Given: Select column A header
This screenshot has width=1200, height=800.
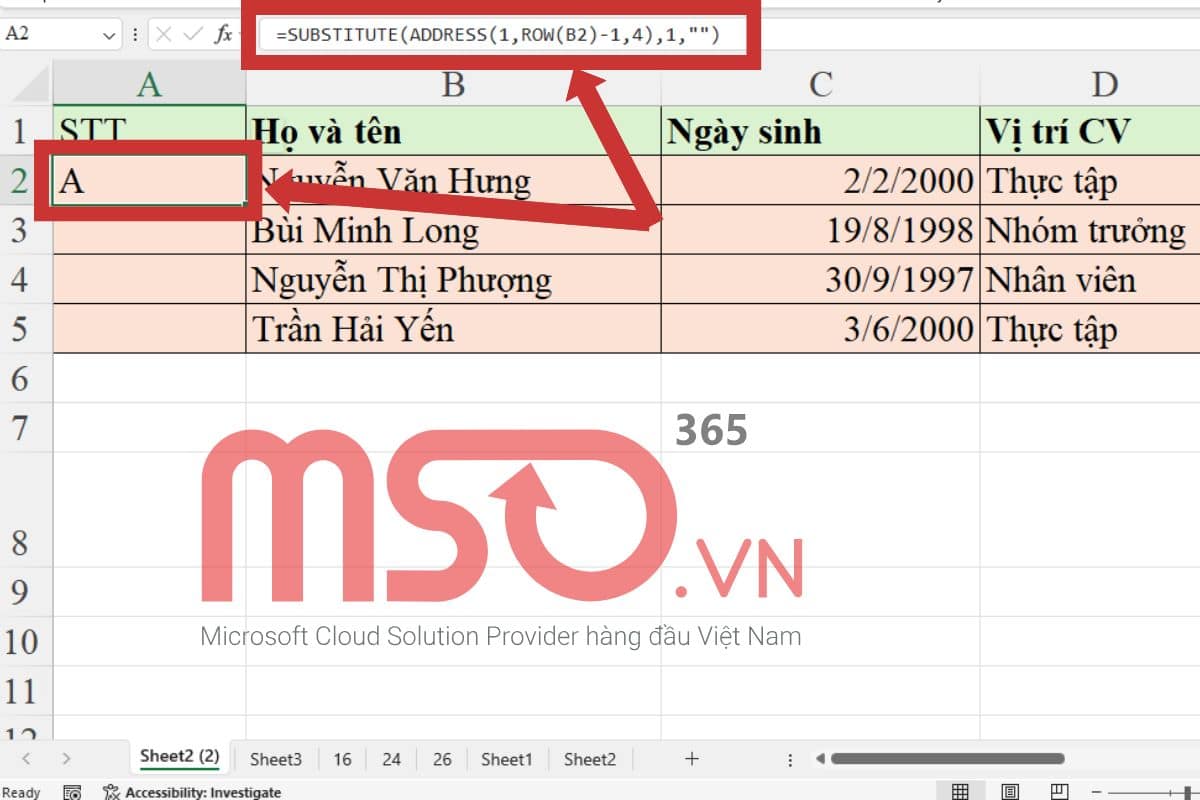Looking at the screenshot, I should (x=149, y=84).
